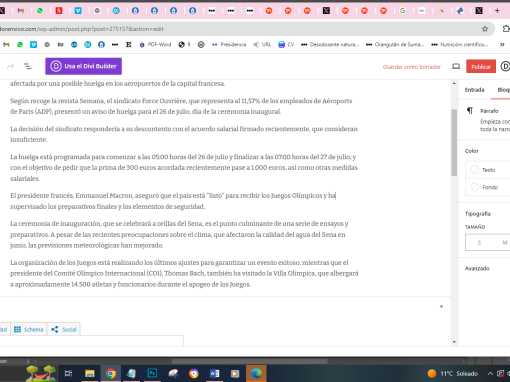The height and width of the screenshot is (382, 510).
Task: Collapse the meta box panel arrow
Action: click(x=441, y=306)
